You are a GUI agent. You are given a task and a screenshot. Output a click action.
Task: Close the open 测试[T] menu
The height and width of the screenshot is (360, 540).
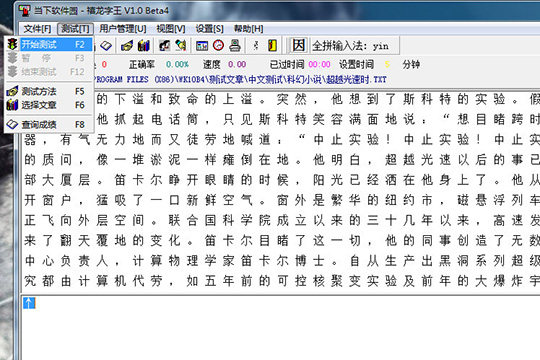point(75,29)
